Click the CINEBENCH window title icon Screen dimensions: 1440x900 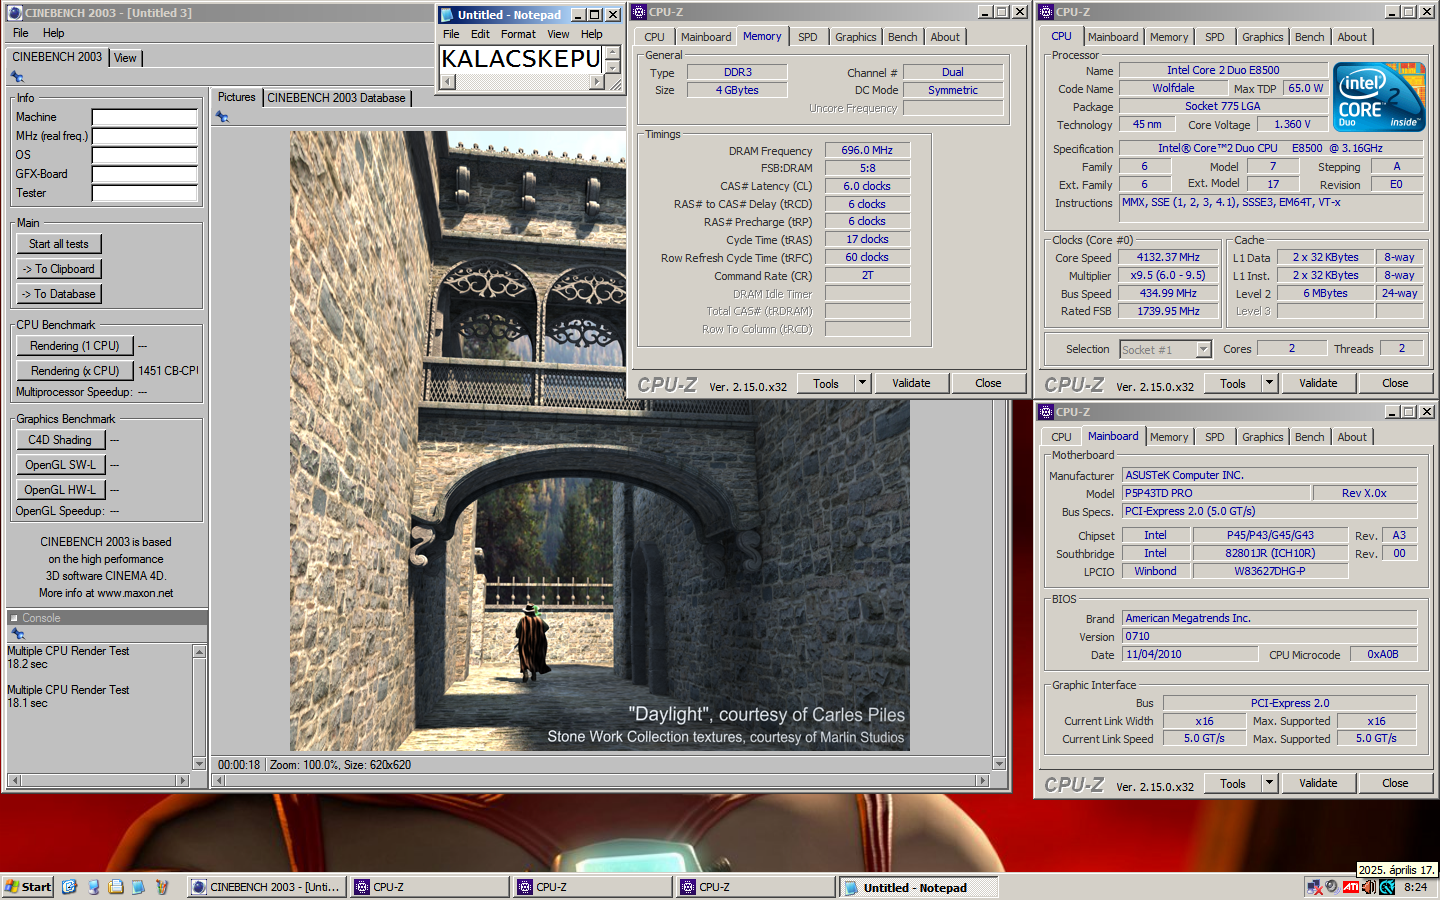click(14, 13)
